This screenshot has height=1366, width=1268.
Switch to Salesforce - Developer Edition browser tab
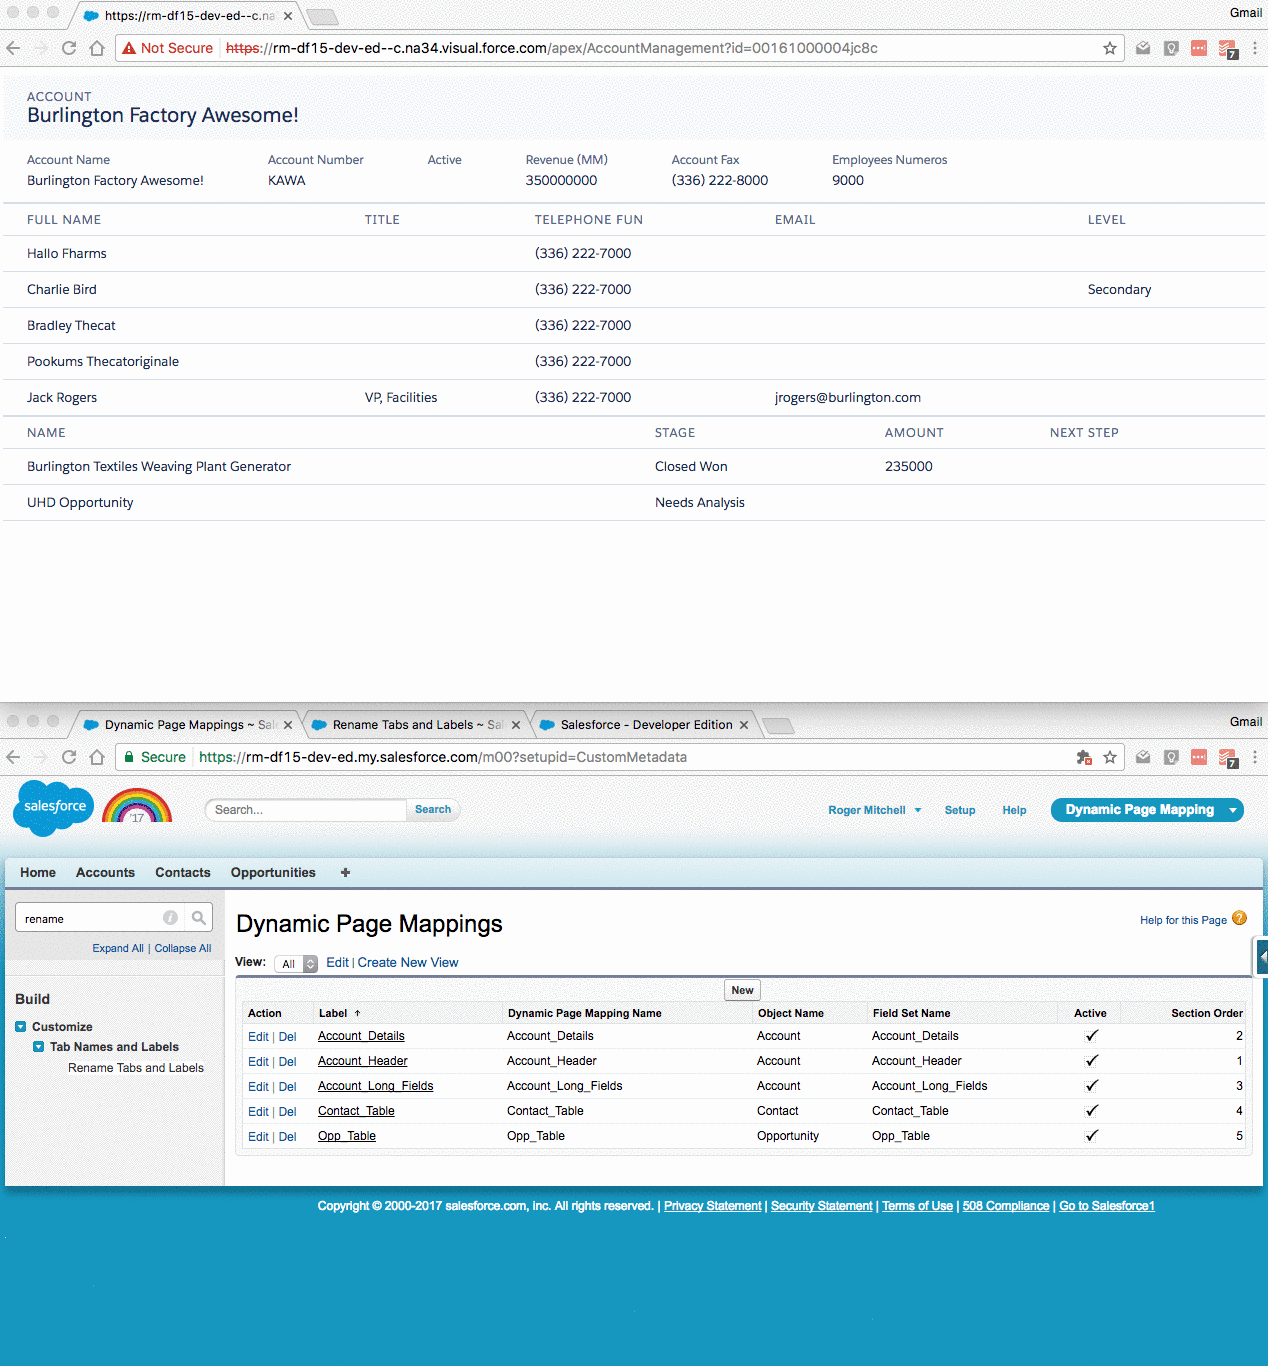tap(646, 725)
